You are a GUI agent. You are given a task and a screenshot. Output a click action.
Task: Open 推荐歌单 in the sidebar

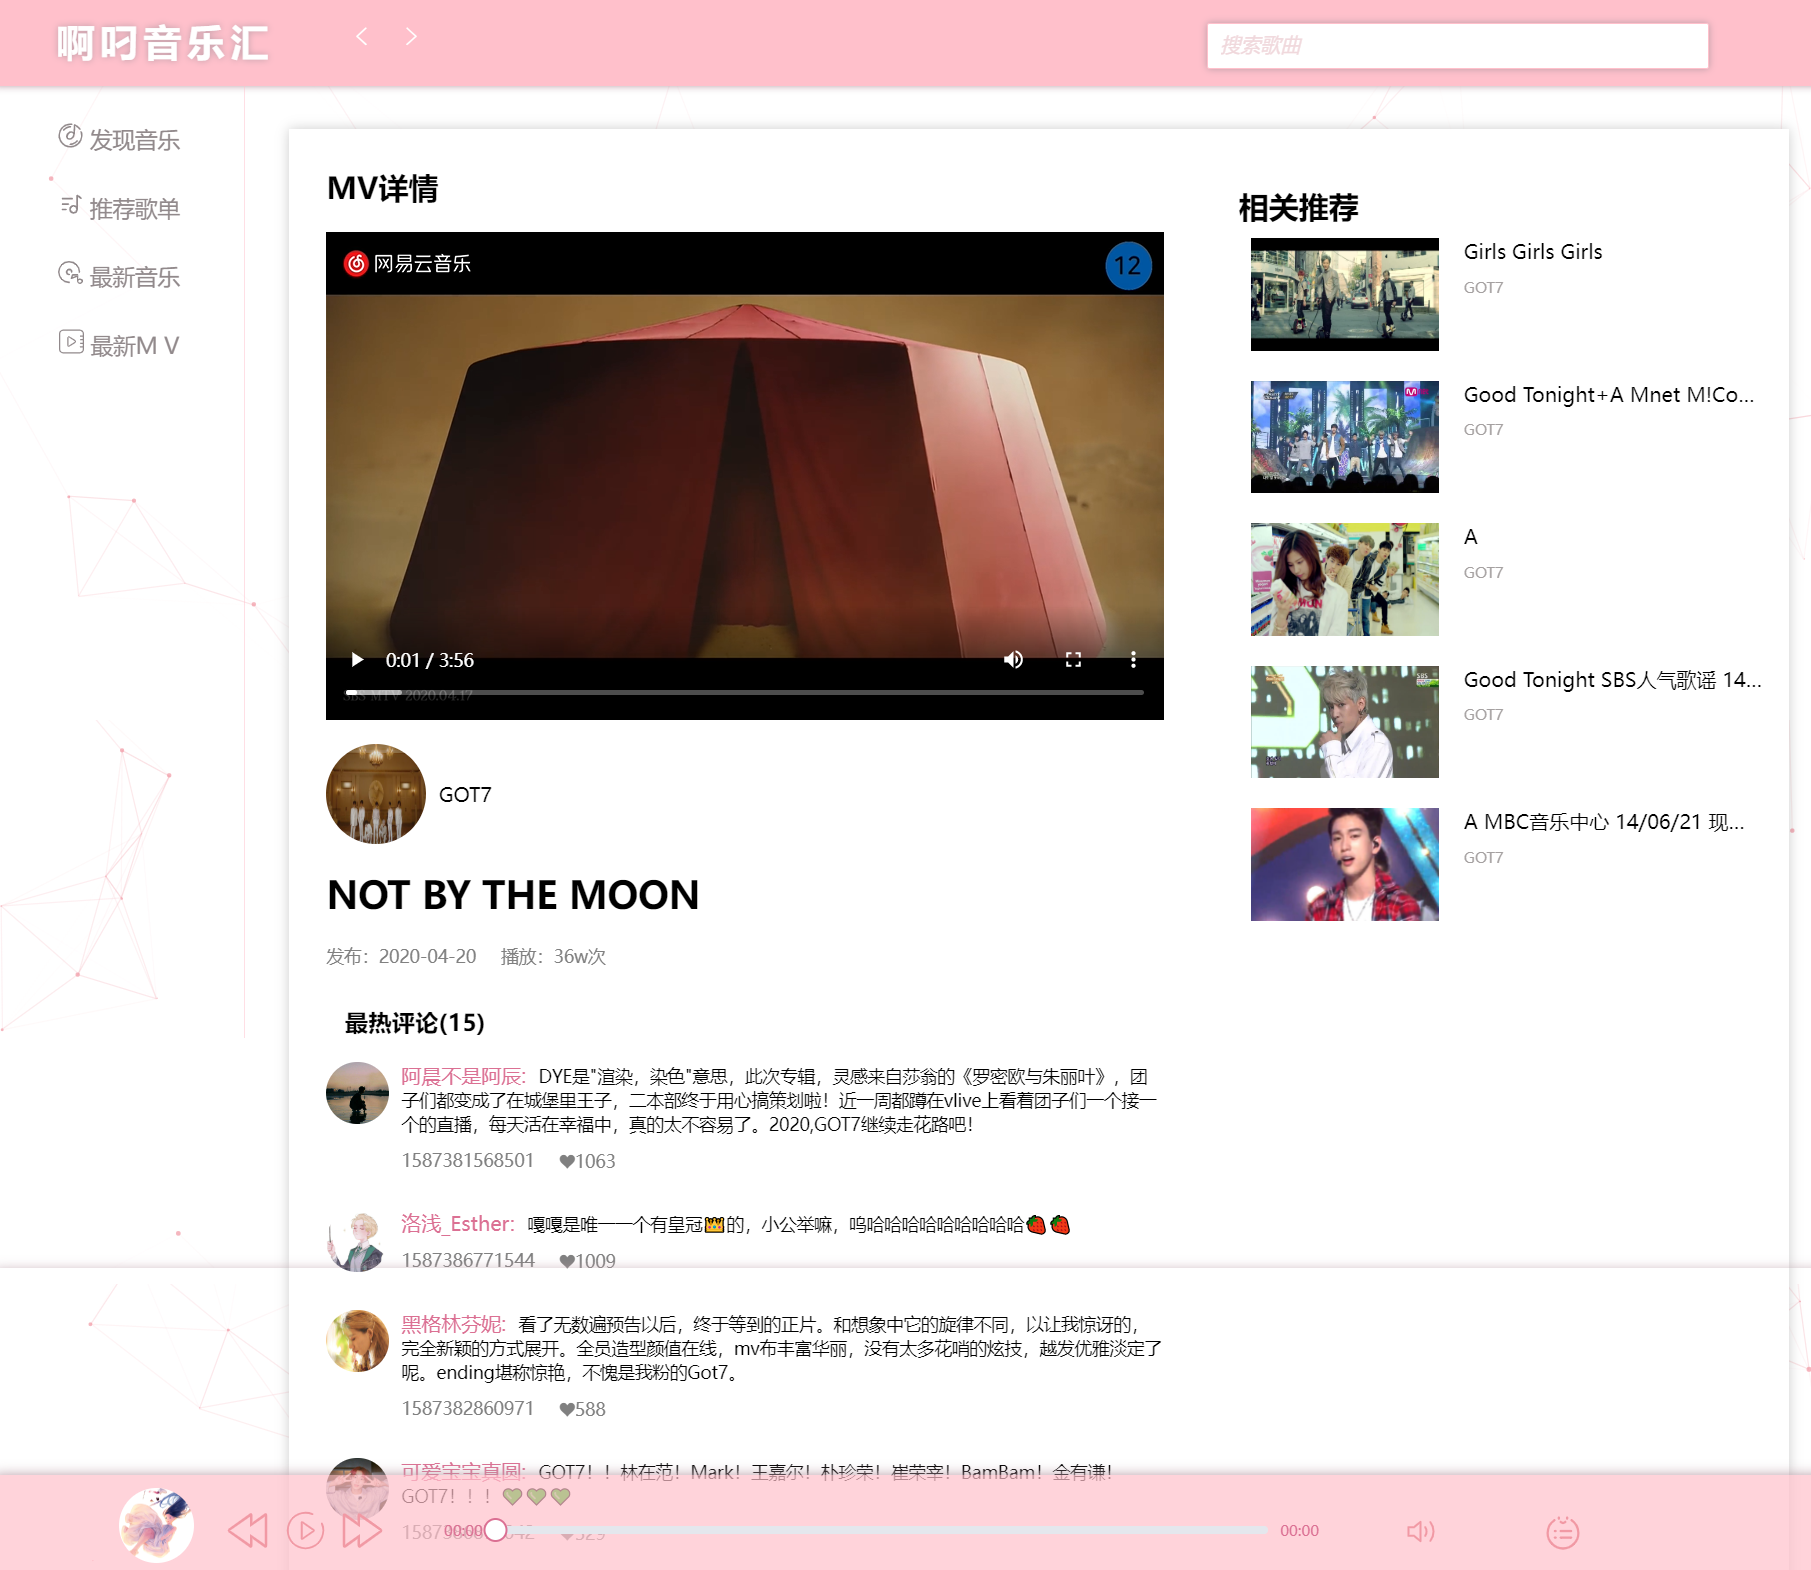(x=120, y=208)
